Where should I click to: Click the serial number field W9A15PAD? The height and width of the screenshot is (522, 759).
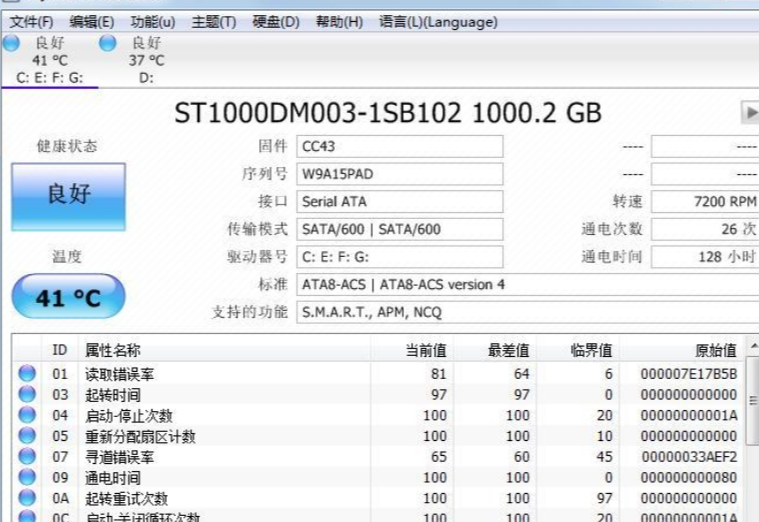pos(399,174)
